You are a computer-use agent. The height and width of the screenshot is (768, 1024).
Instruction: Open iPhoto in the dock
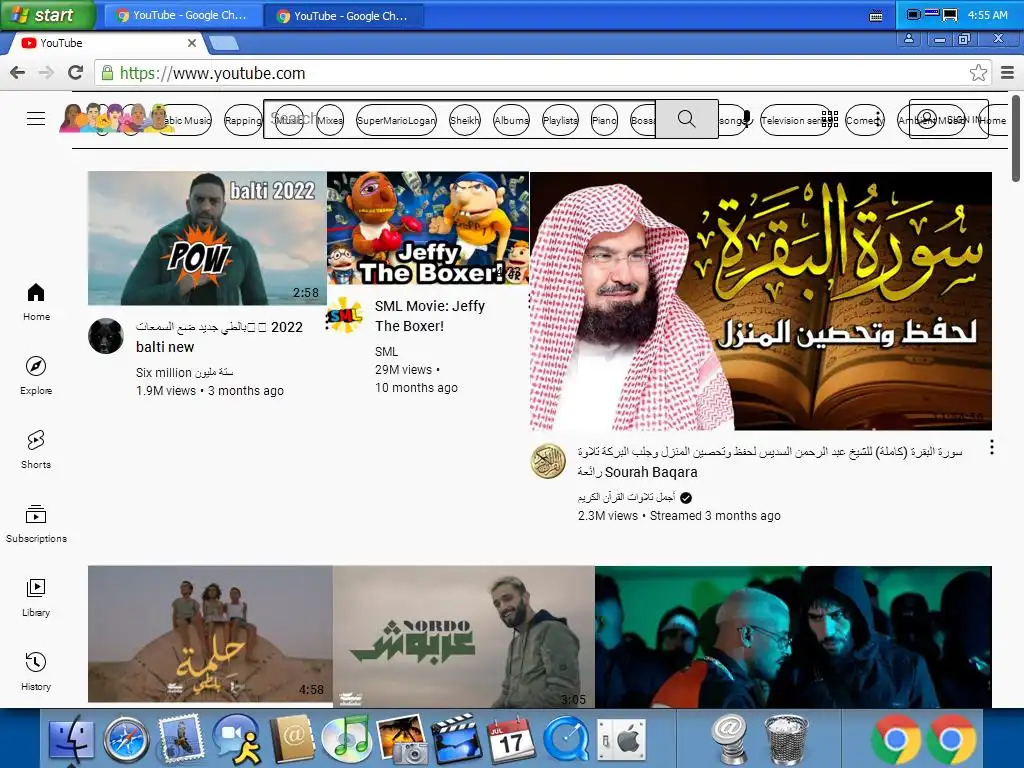(401, 739)
